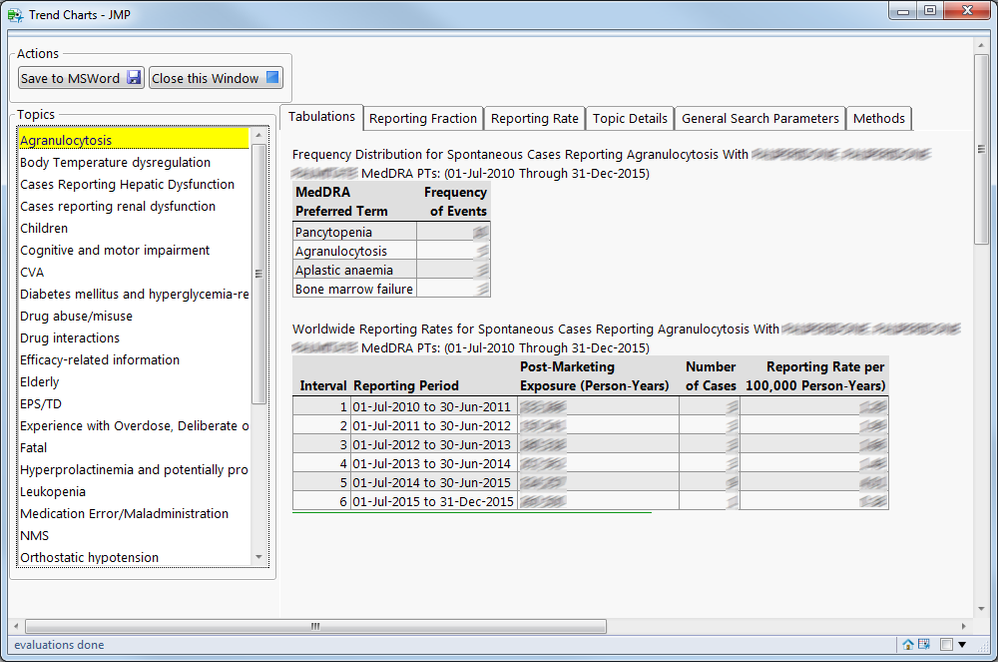Click the main window vertical scrollbar thumb

click(x=981, y=150)
